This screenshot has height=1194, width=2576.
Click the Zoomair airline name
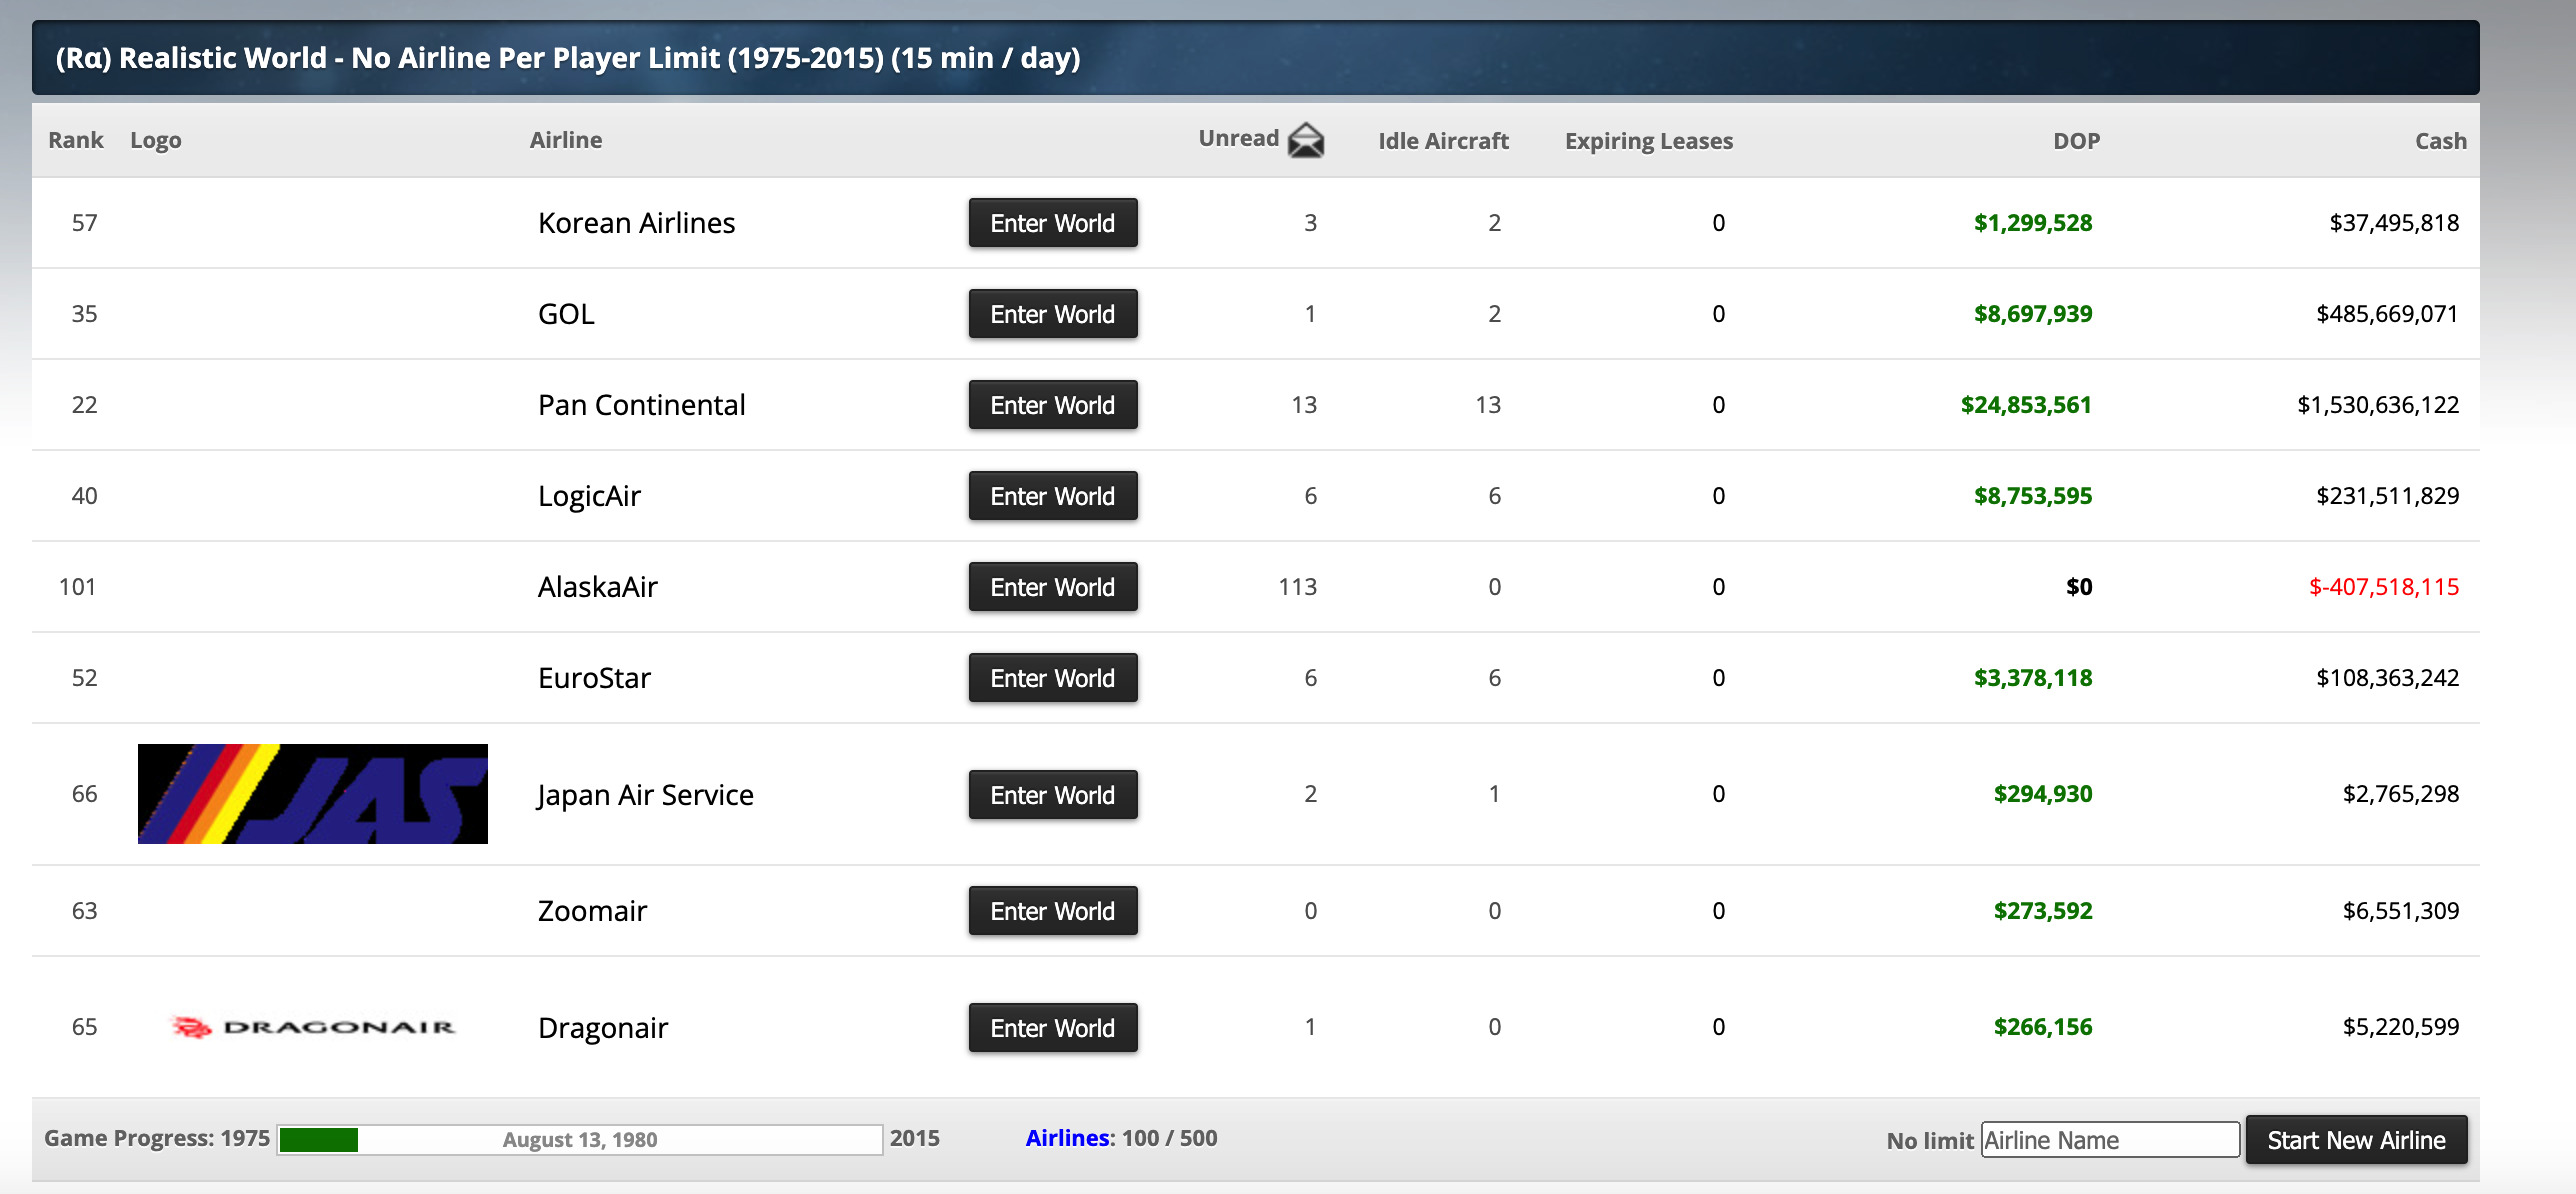click(x=593, y=911)
